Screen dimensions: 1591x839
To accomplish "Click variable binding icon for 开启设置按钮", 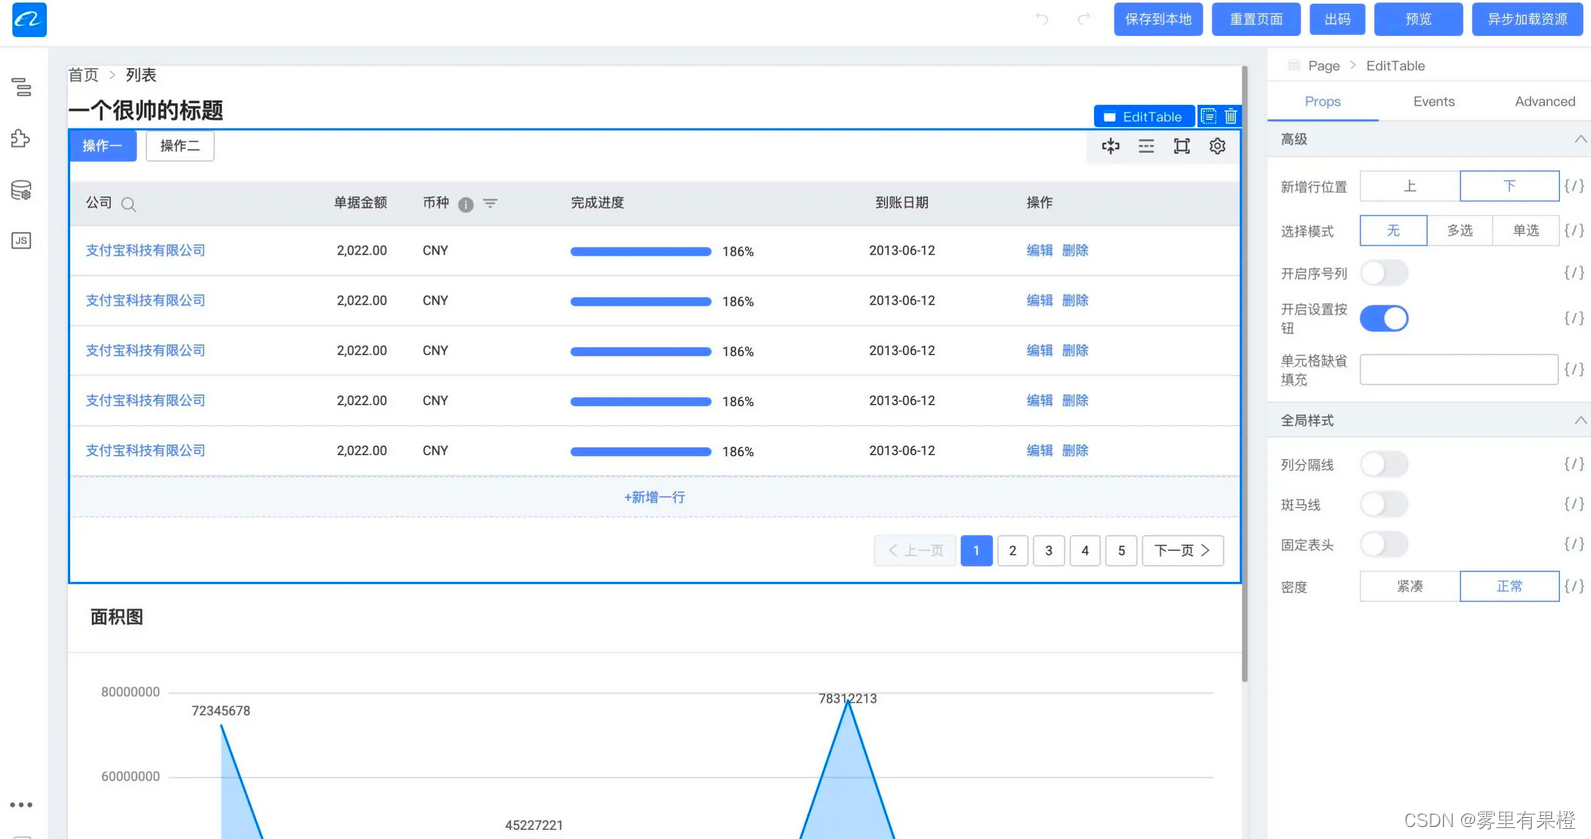I will (x=1574, y=318).
